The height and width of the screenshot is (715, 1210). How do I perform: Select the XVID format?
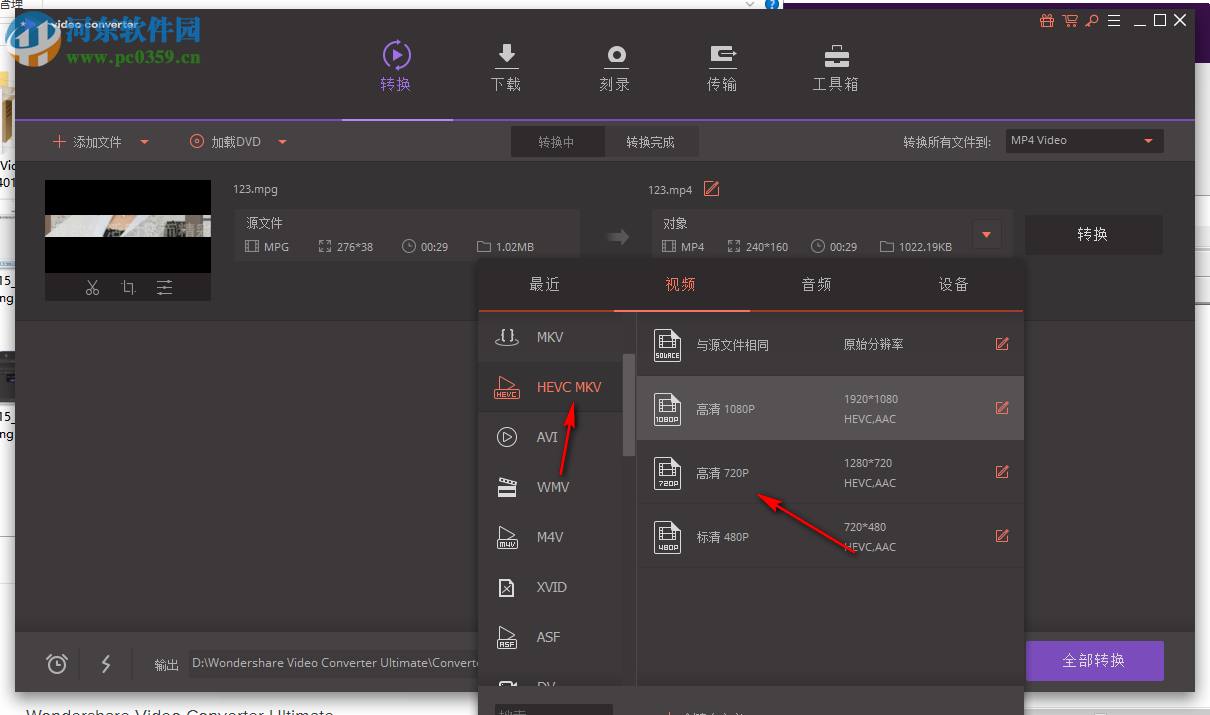tap(550, 587)
